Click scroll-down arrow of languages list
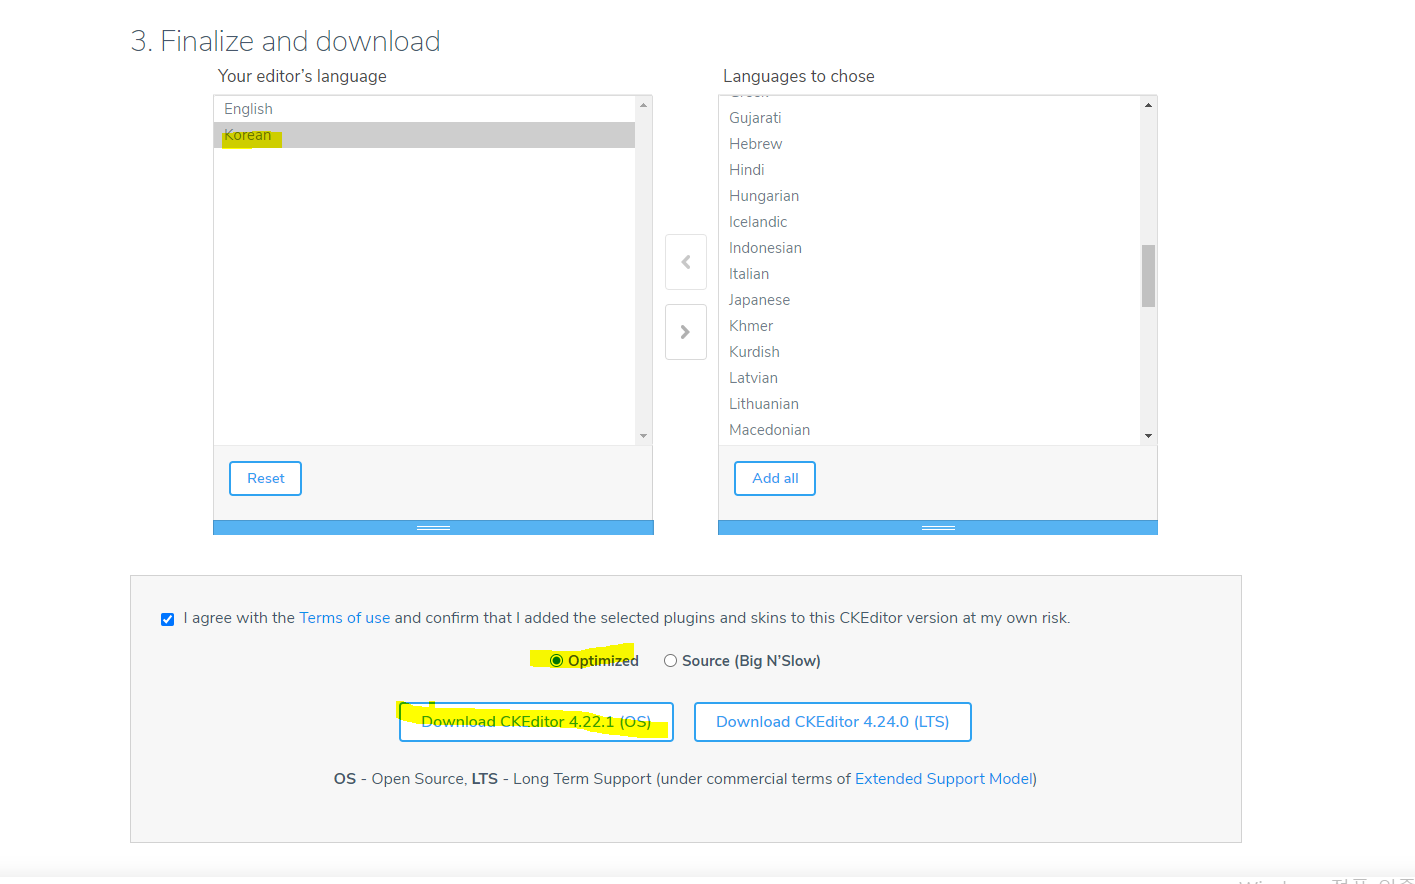This screenshot has width=1415, height=884. 1148,436
